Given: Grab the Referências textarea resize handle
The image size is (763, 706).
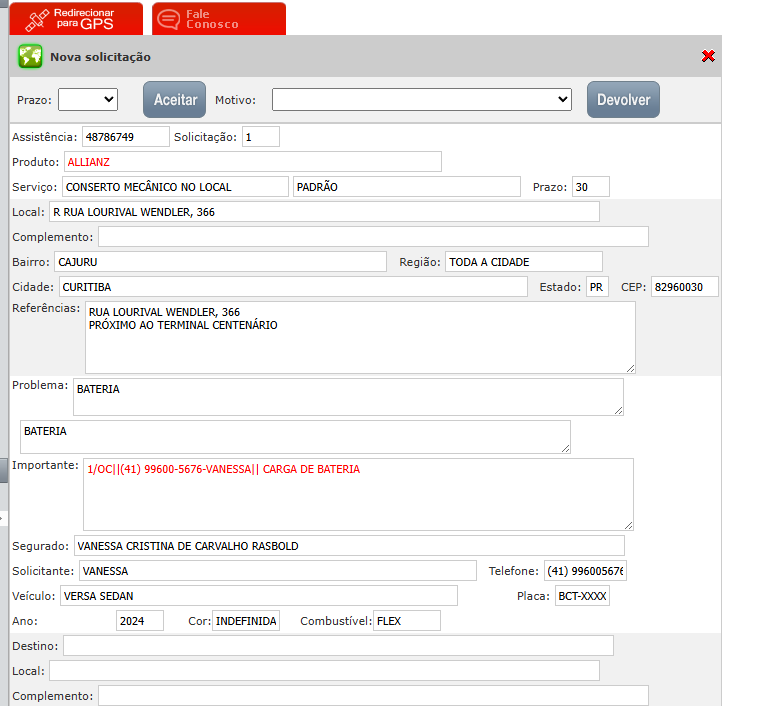Looking at the screenshot, I should pyautogui.click(x=630, y=369).
